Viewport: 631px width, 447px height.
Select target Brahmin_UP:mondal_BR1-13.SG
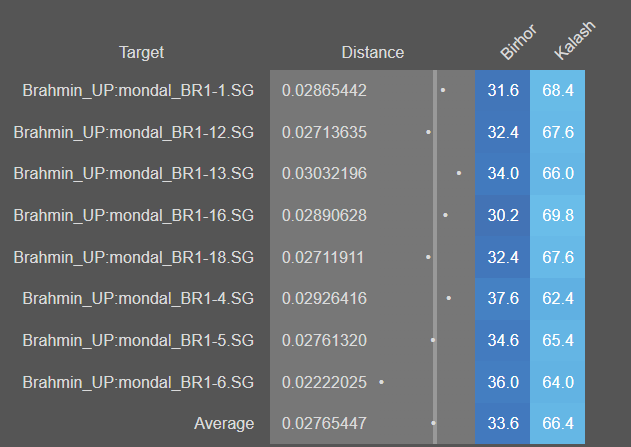134,173
